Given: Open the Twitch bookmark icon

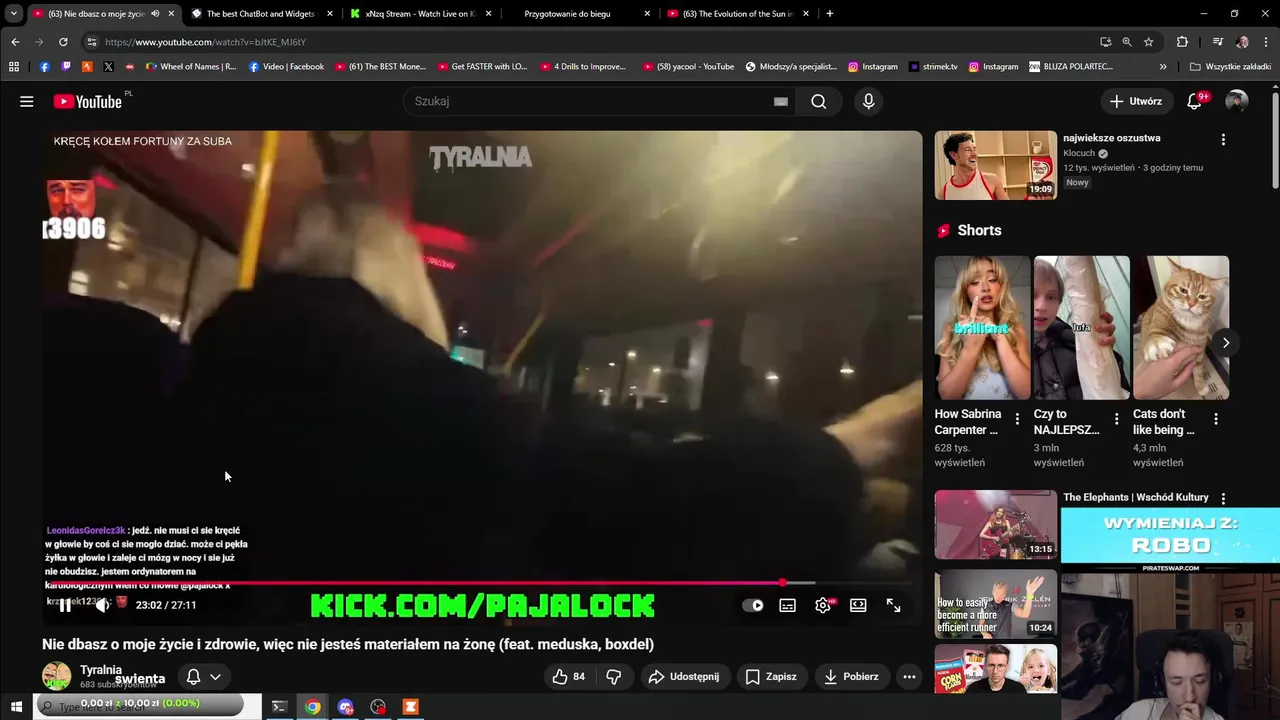Looking at the screenshot, I should point(66,67).
